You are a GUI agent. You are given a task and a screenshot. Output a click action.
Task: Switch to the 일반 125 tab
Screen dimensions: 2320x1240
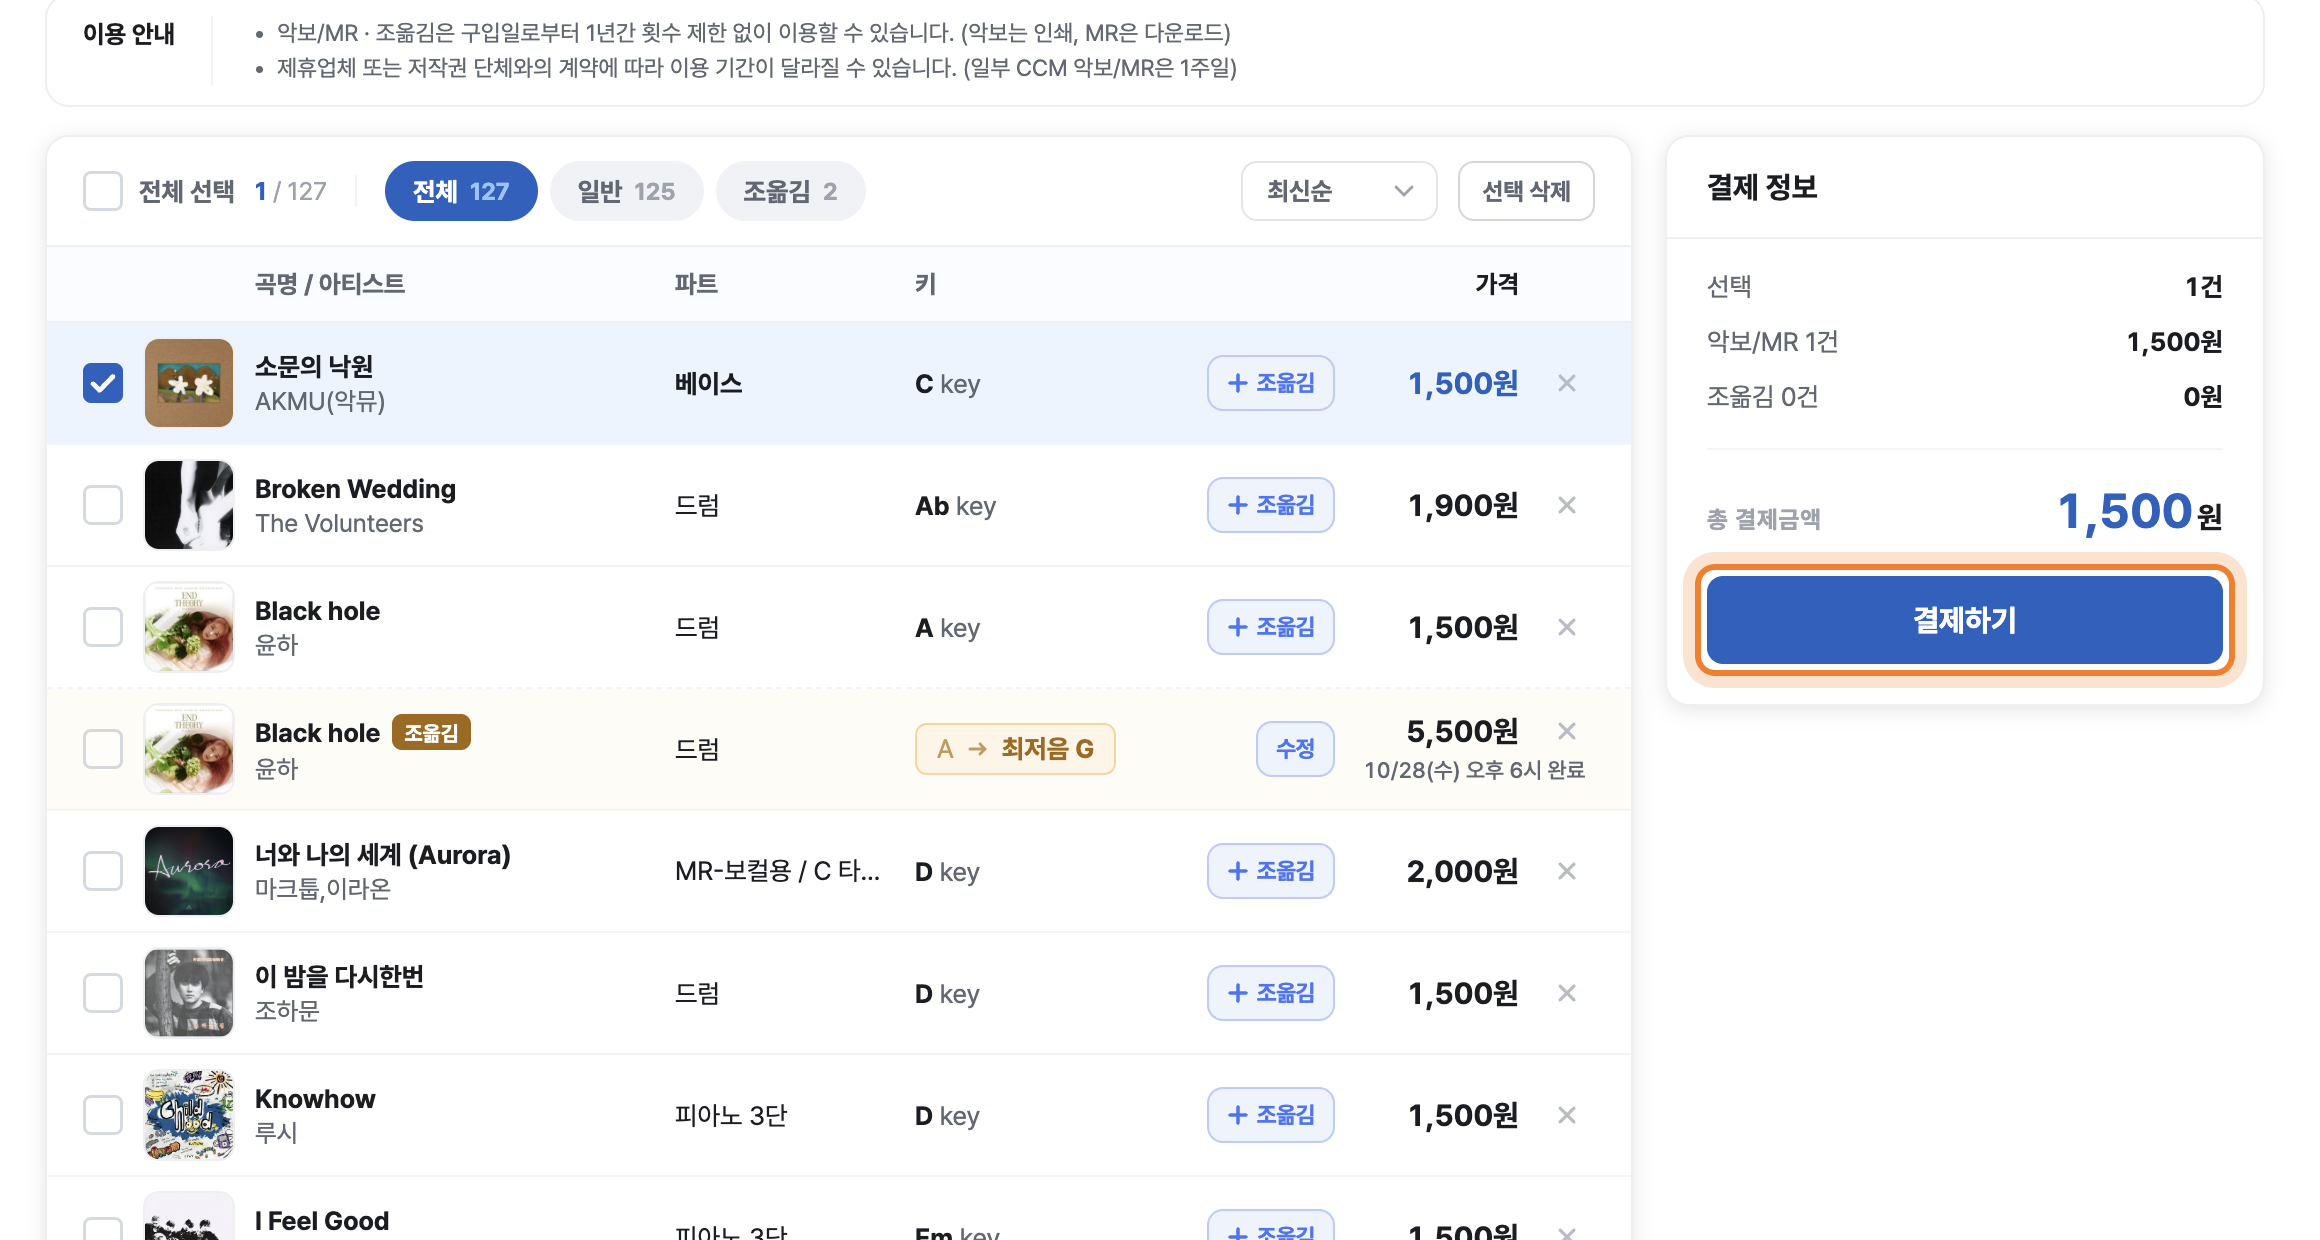(x=626, y=191)
